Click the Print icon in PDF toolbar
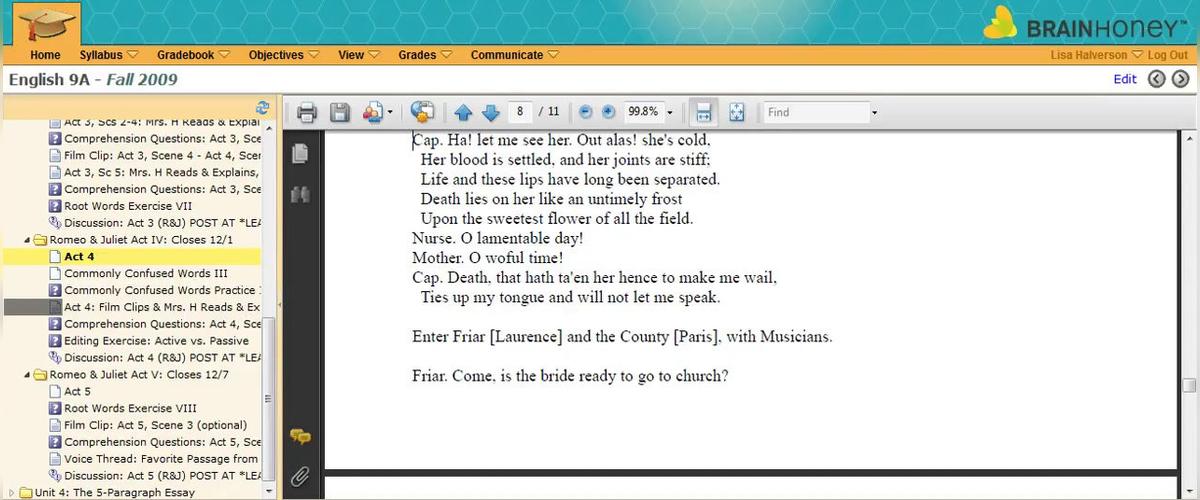 [x=307, y=112]
